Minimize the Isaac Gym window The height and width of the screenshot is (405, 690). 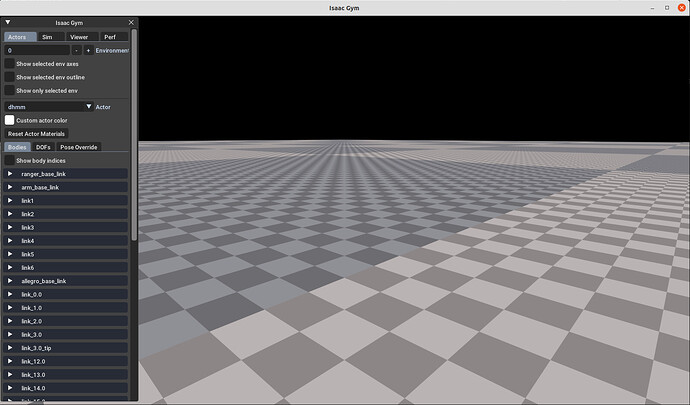point(653,8)
